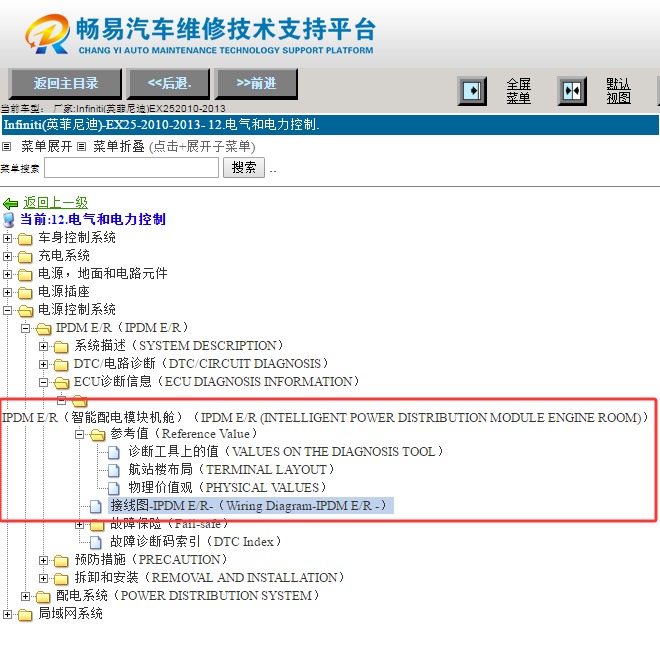The height and width of the screenshot is (654, 660).
Task: Click the 拆卸和安装 folder icon
Action: coord(61,579)
